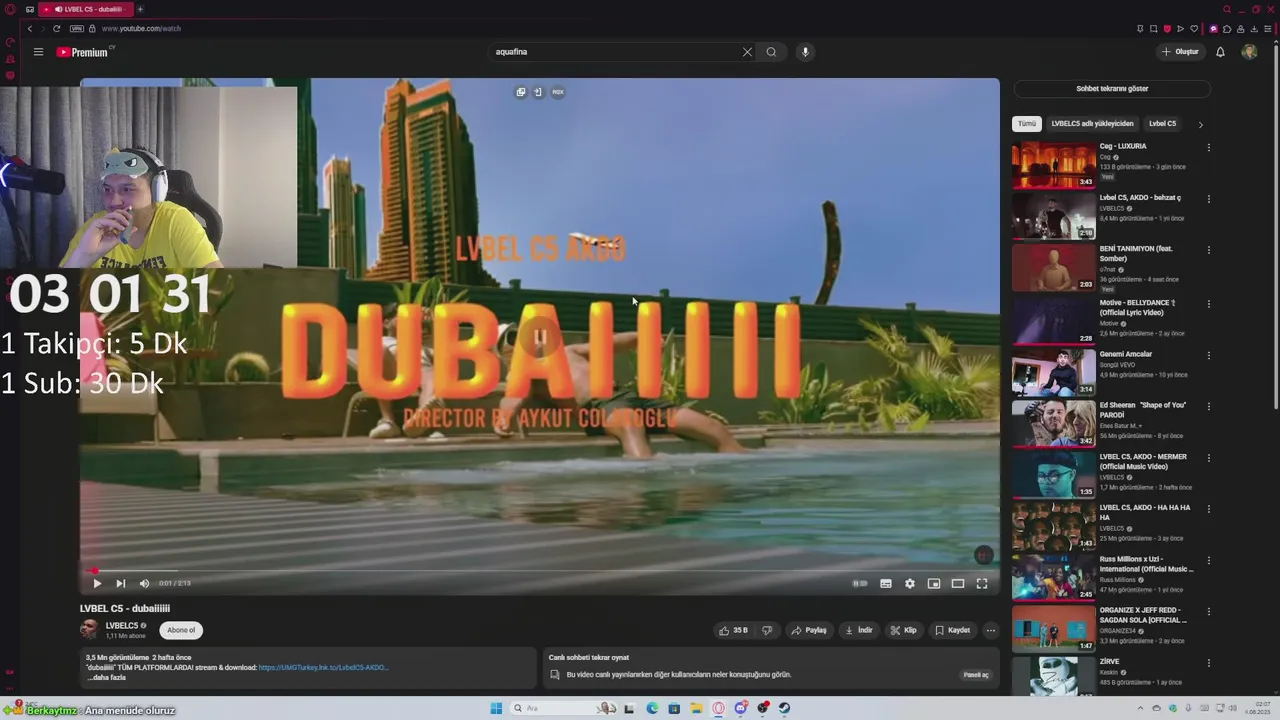Open a new browser tab
The height and width of the screenshot is (720, 1280).
tap(140, 9)
